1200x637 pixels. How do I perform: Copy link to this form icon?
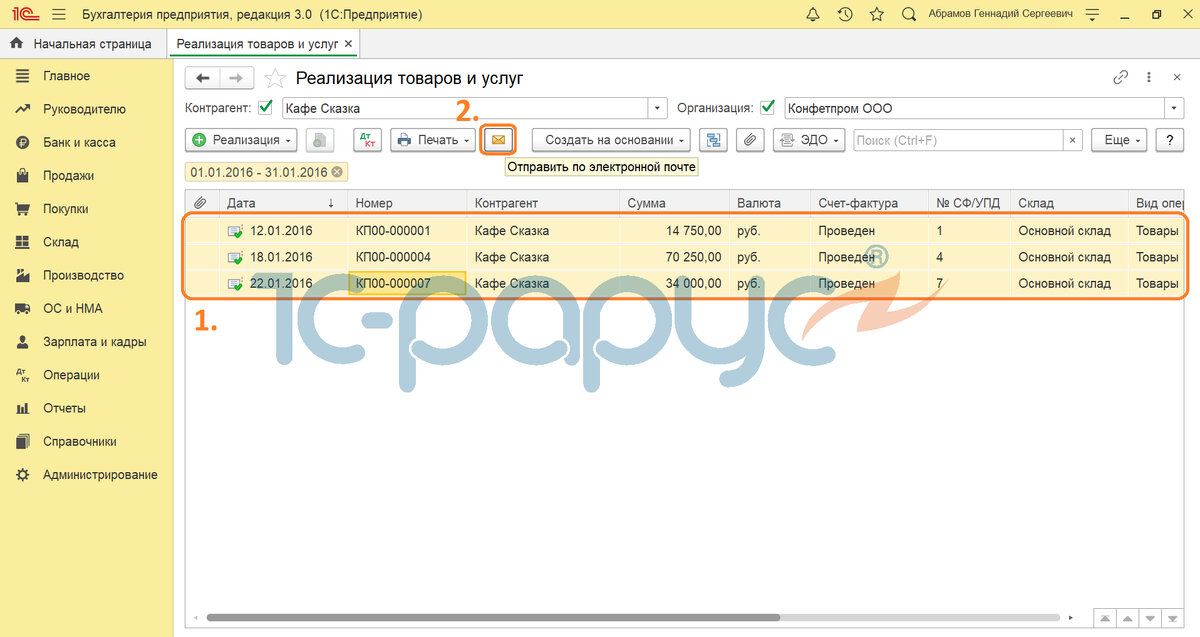pyautogui.click(x=1121, y=78)
